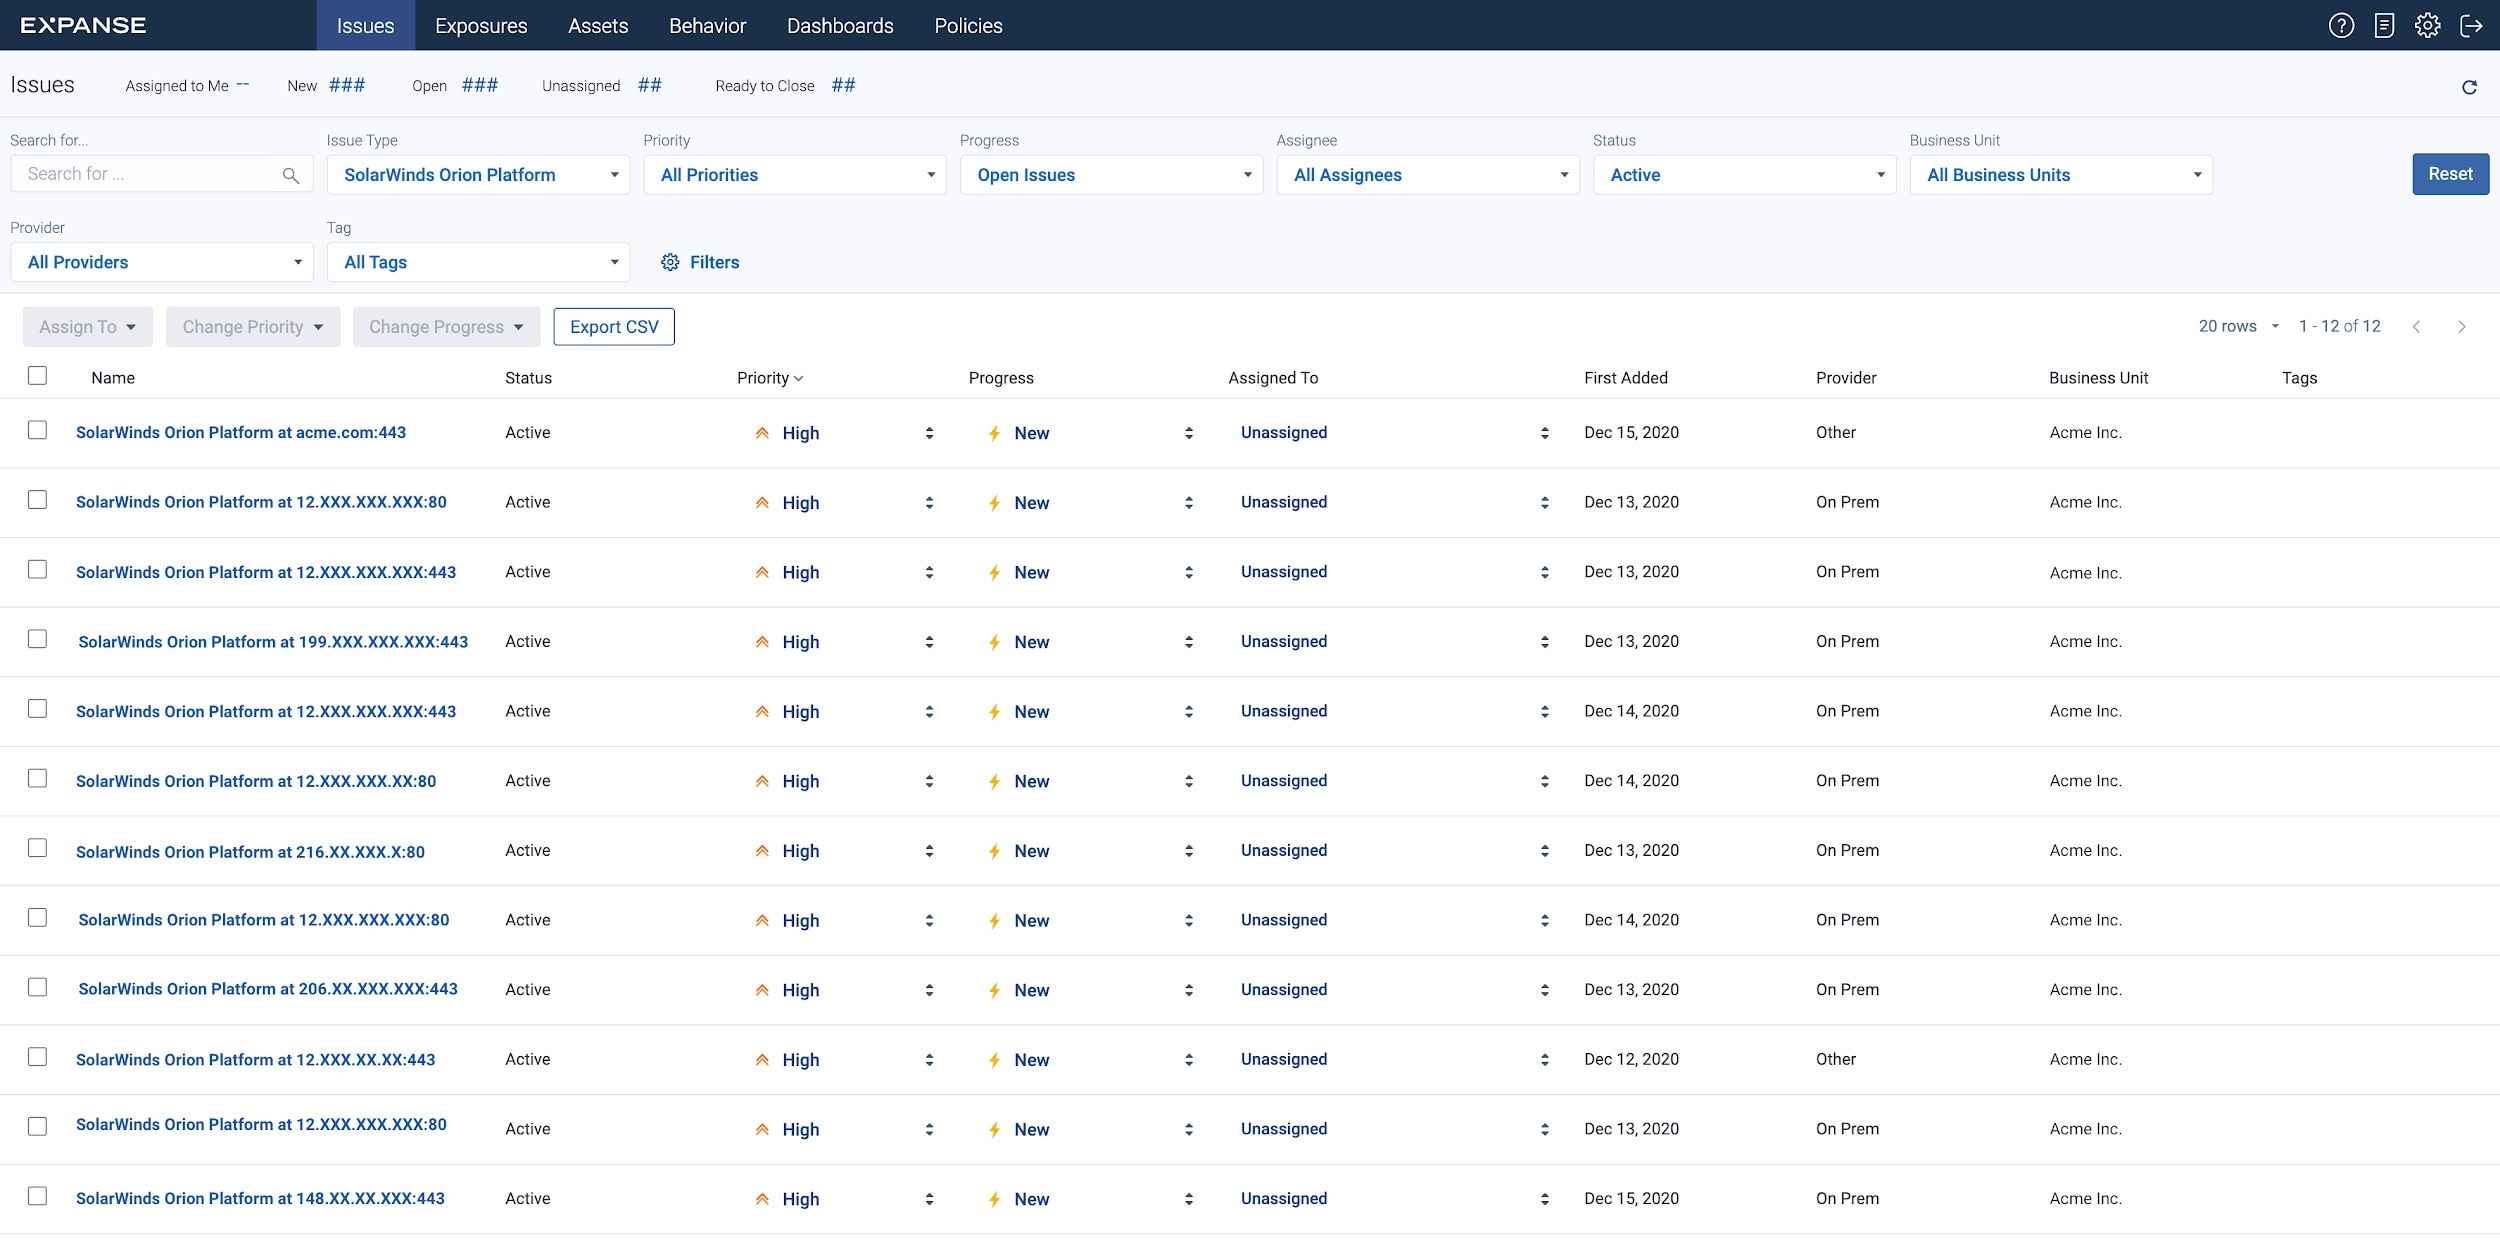Click the assignee stepper arrows for 206.XX.XXX.XXX:443
2500x1251 pixels.
1545,990
